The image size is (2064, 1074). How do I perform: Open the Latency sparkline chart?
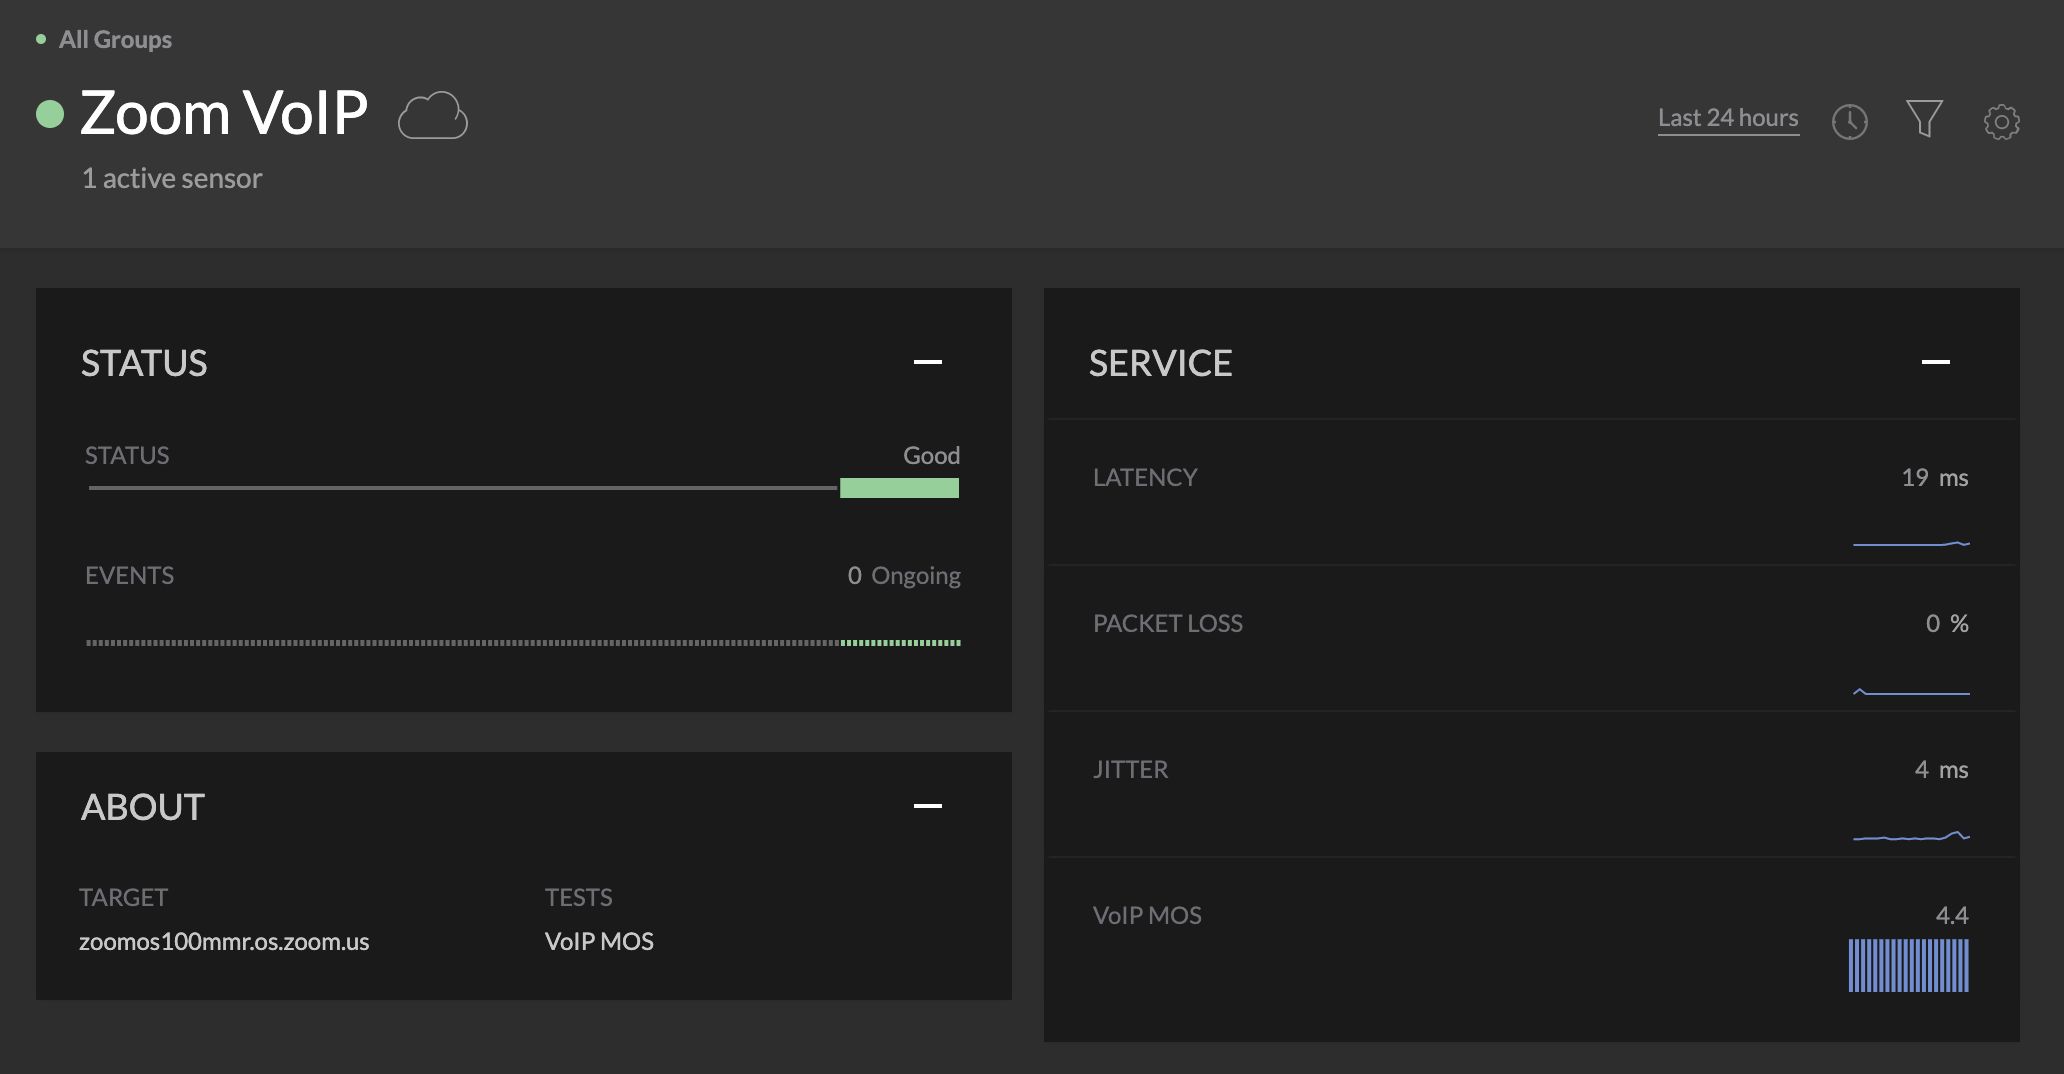(x=1911, y=543)
